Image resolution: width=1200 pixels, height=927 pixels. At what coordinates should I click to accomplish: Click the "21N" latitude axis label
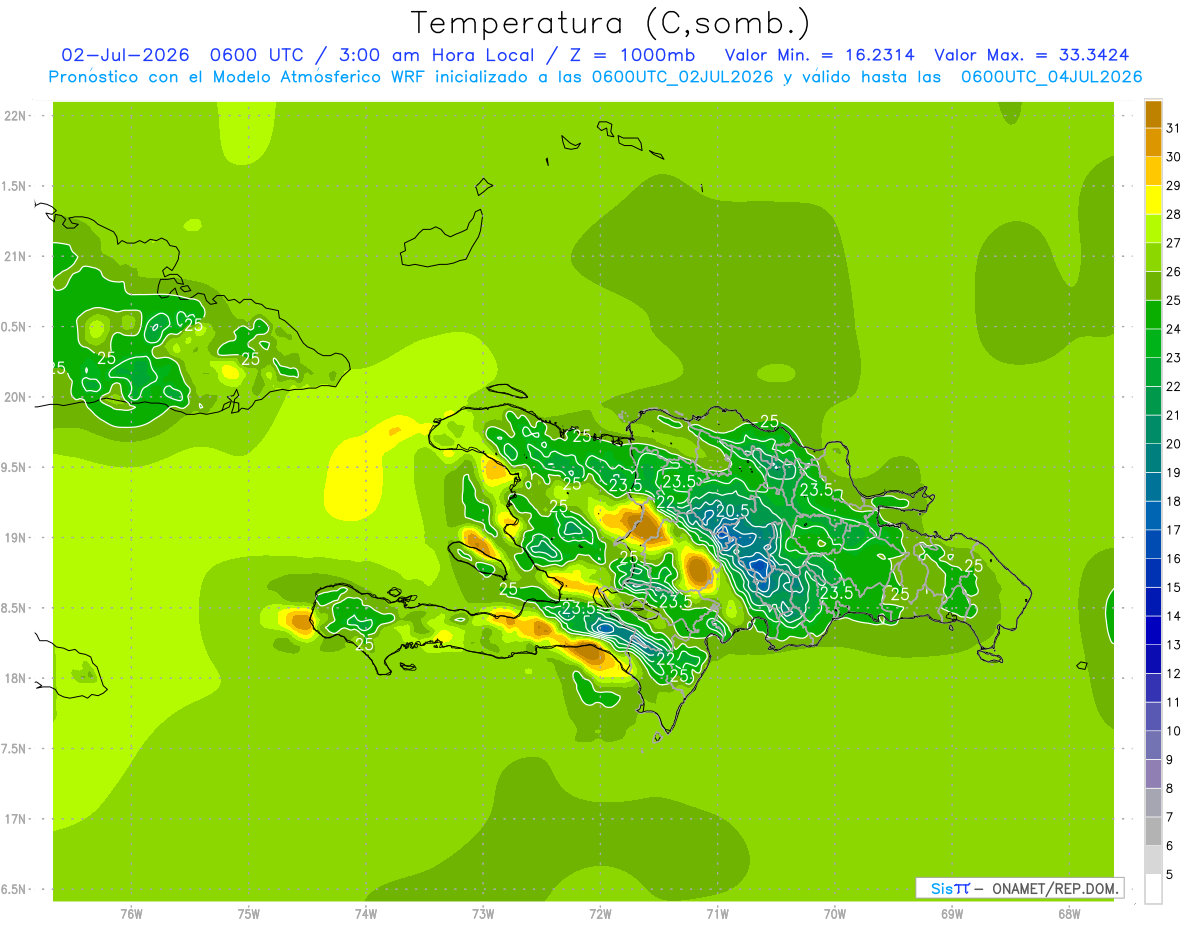pyautogui.click(x=14, y=256)
